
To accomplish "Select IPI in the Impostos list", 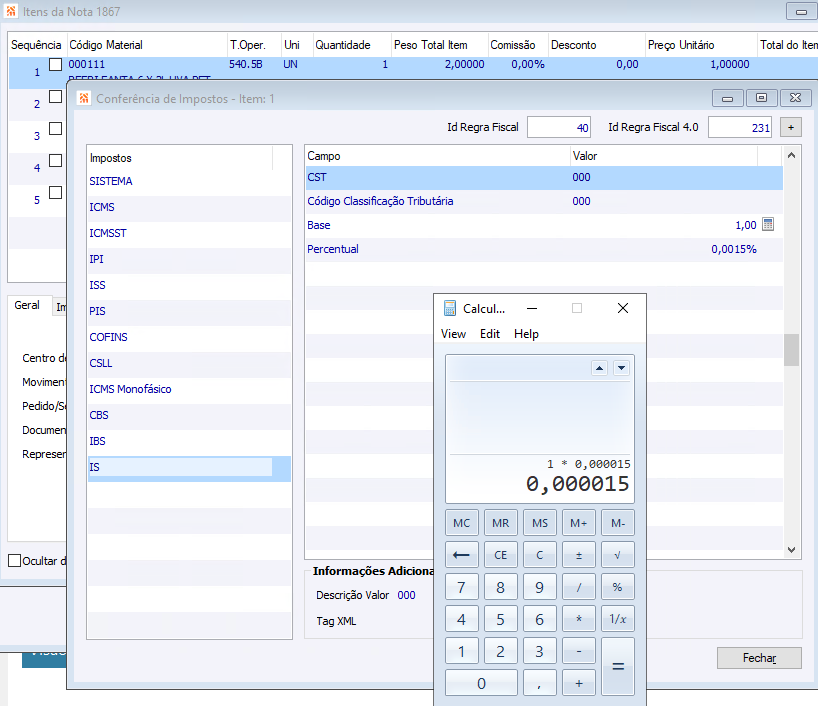I will (189, 259).
